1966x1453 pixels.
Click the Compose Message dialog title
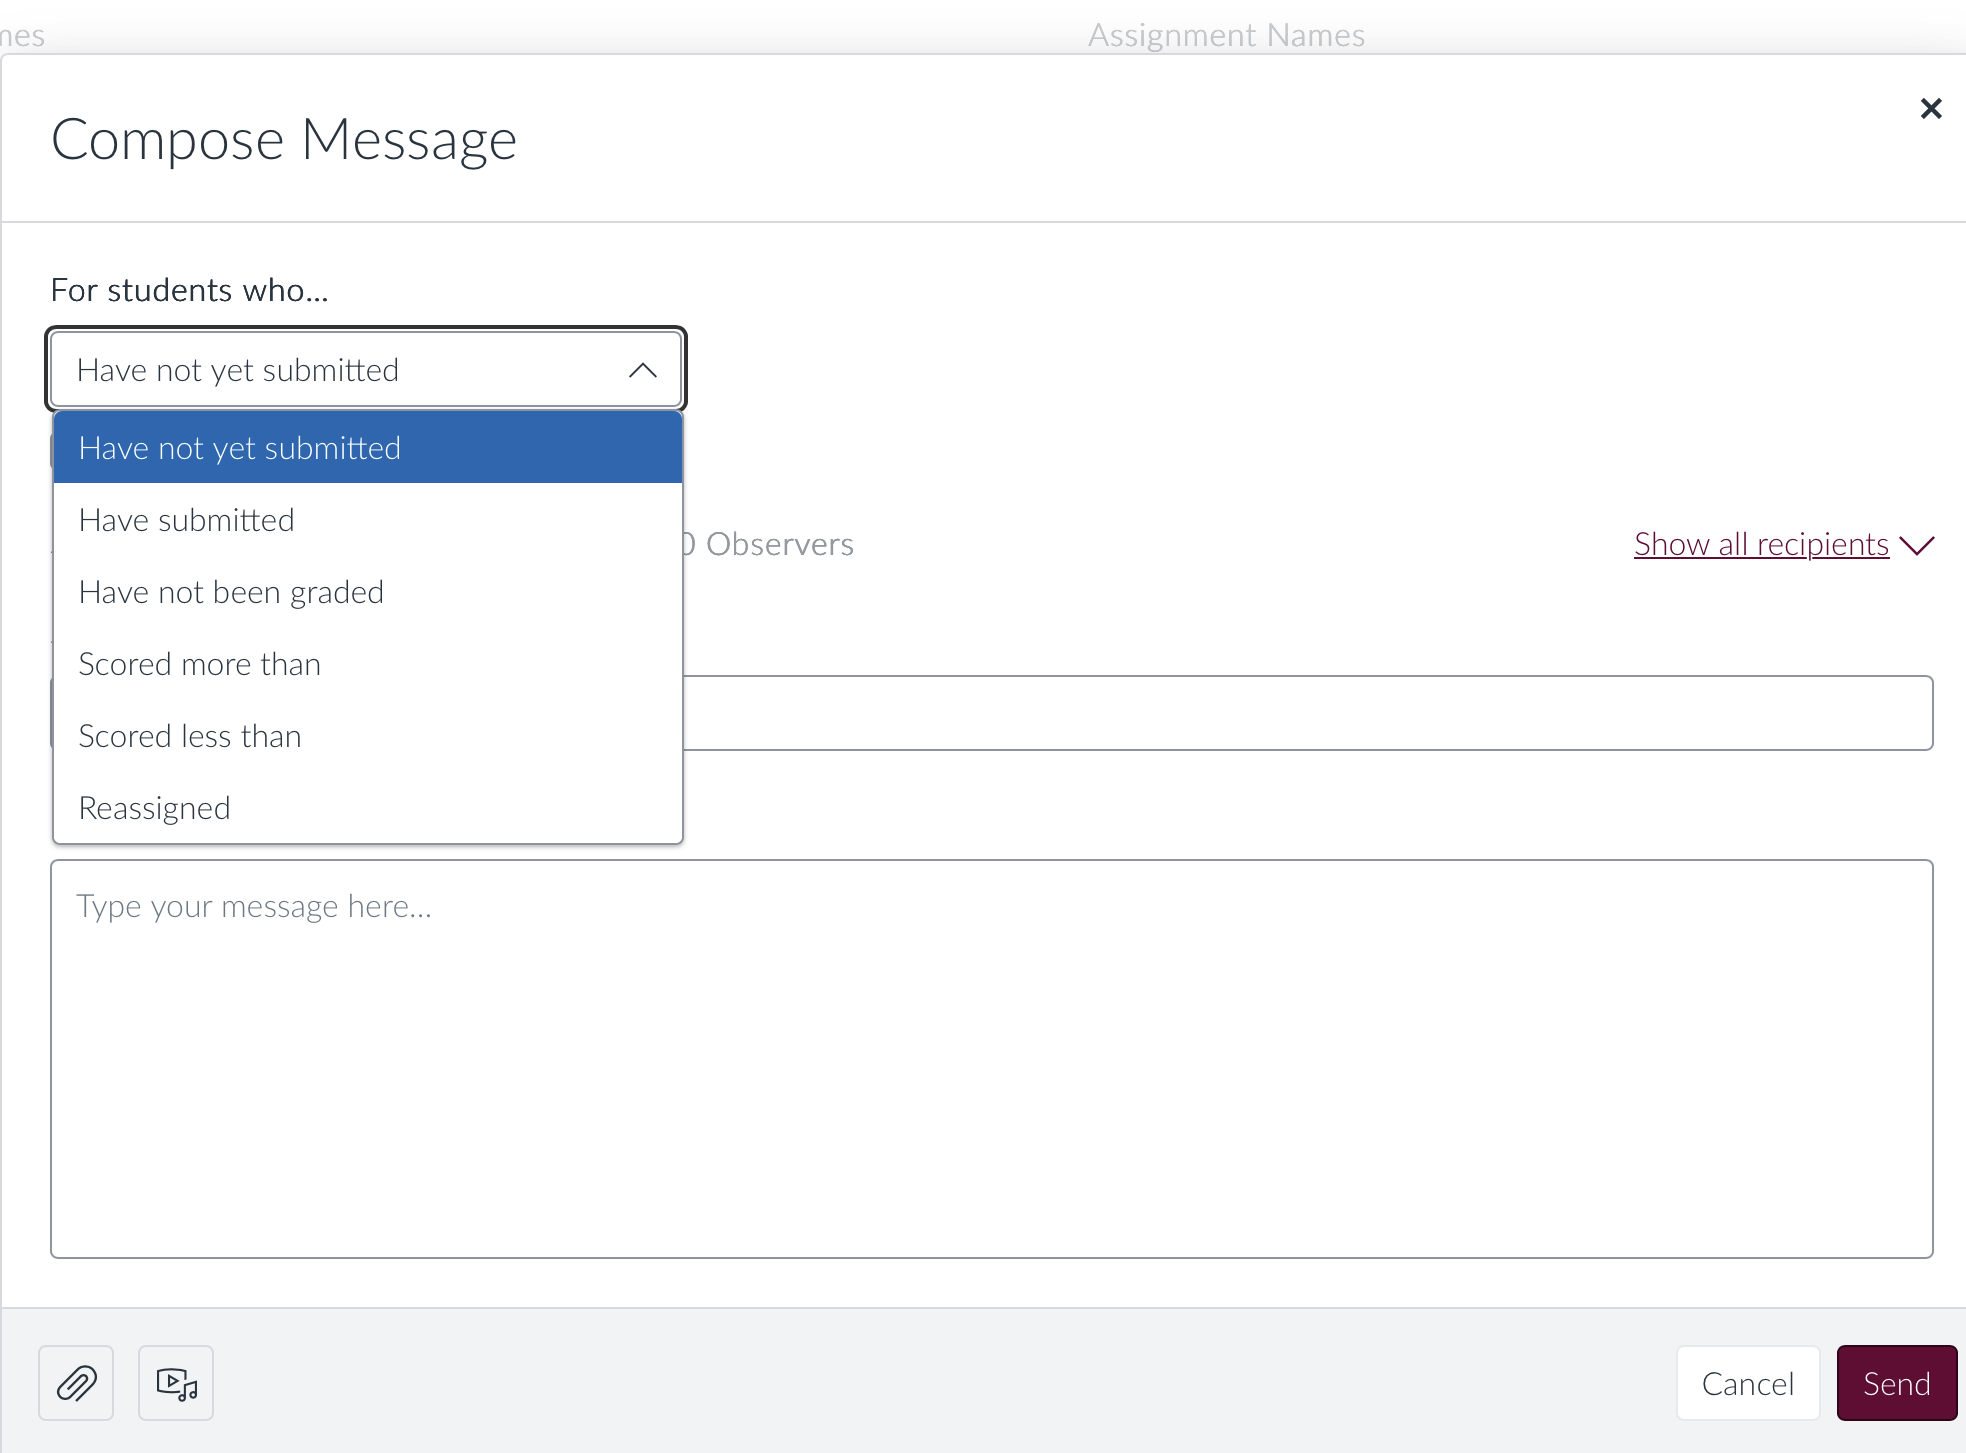284,139
